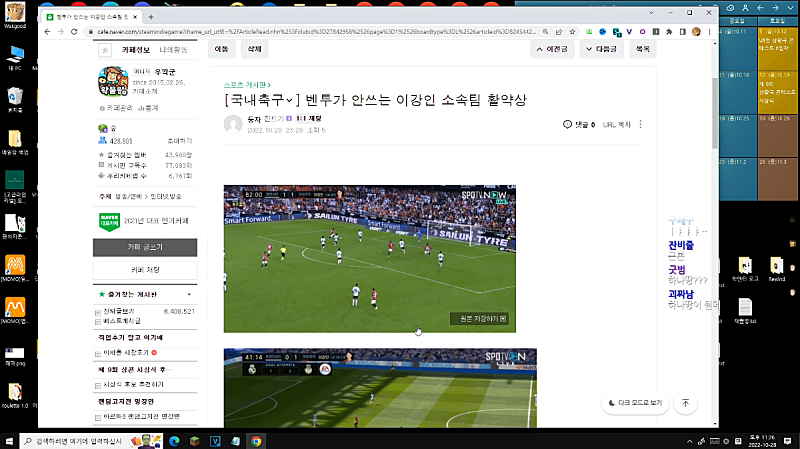Click the back arrow in calendar widget

click(761, 8)
